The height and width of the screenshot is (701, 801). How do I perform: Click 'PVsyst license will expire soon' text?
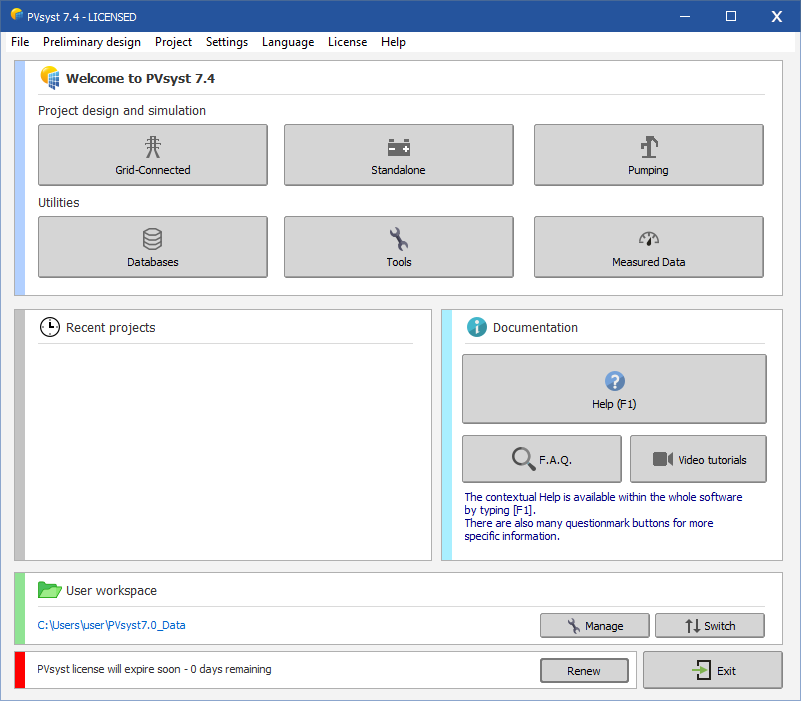[154, 669]
